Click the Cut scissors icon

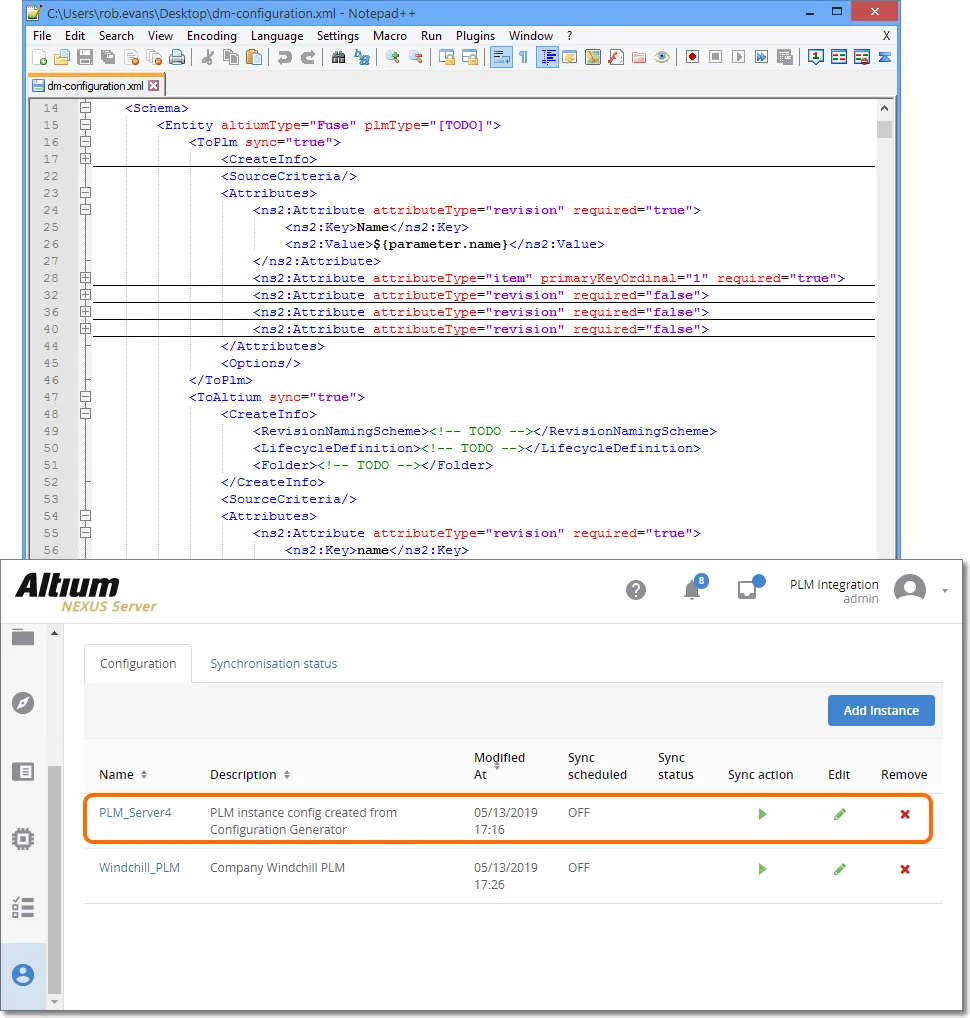(x=208, y=58)
